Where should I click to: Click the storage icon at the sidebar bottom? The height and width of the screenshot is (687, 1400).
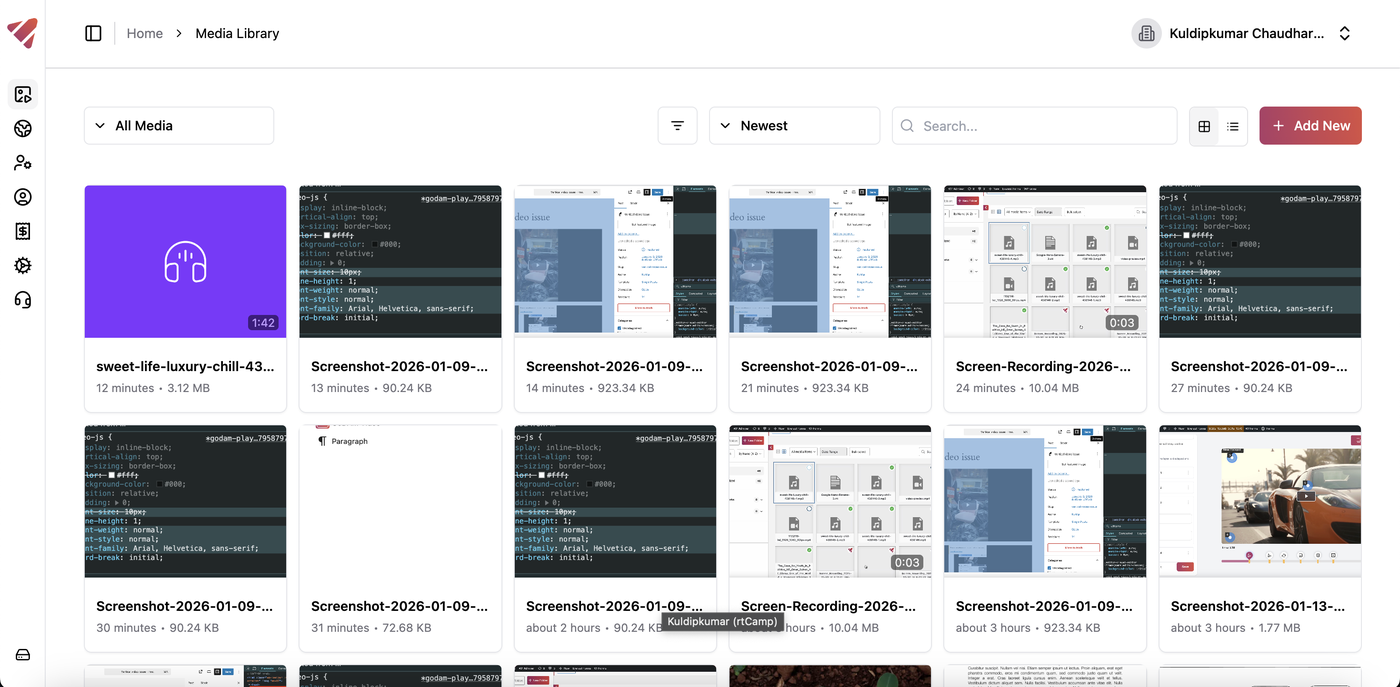click(x=23, y=655)
